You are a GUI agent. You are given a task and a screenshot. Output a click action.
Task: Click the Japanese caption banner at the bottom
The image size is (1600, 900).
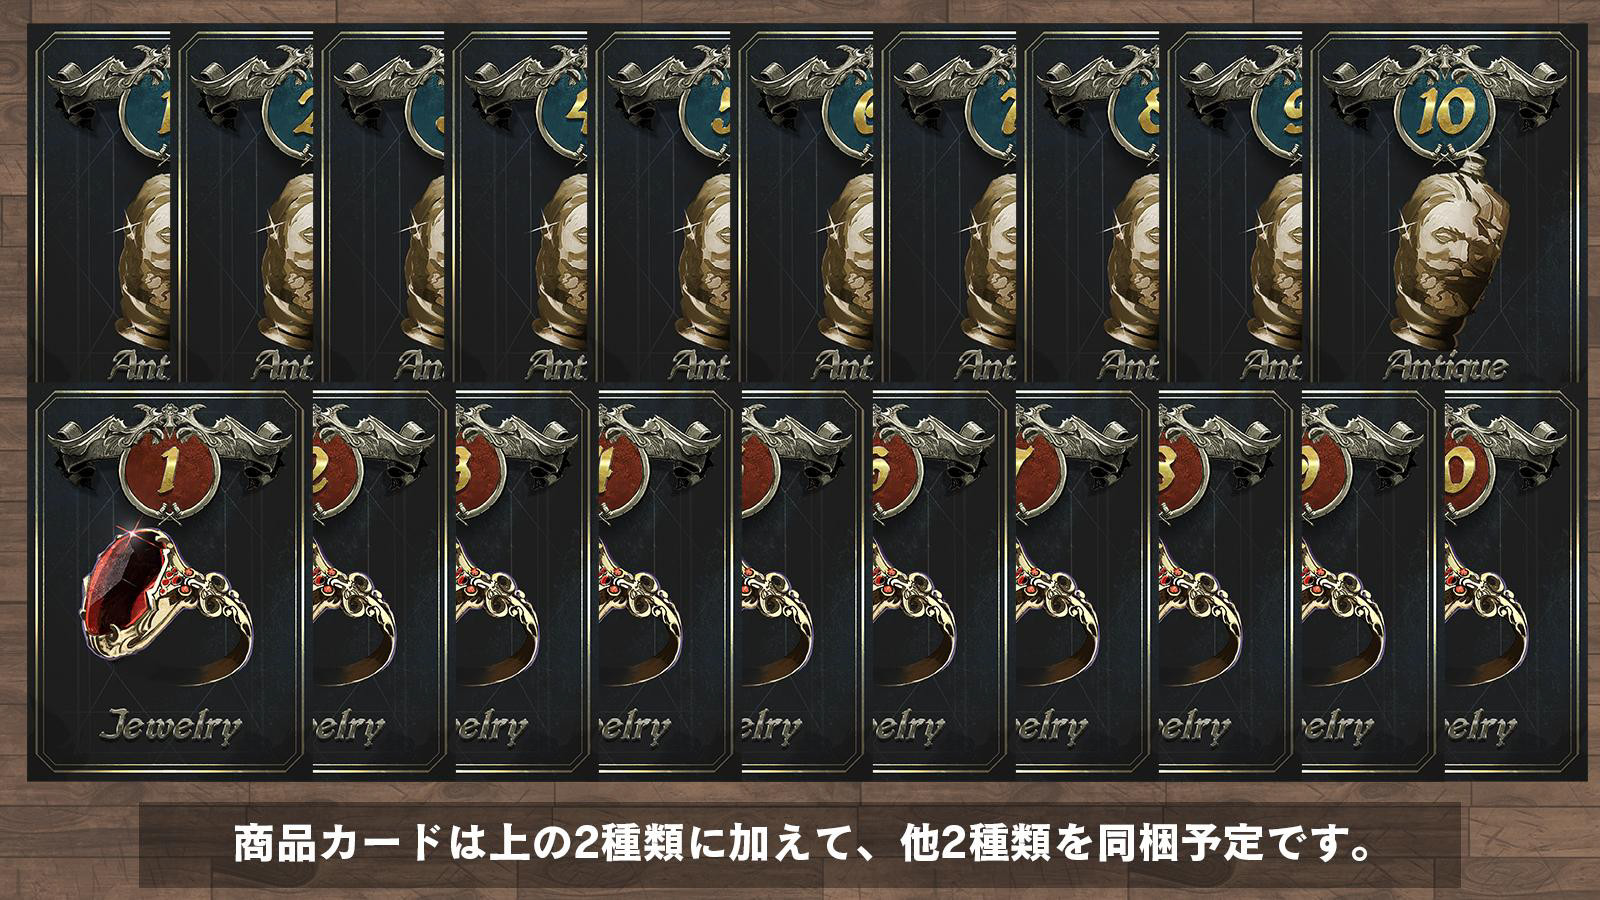click(x=800, y=844)
